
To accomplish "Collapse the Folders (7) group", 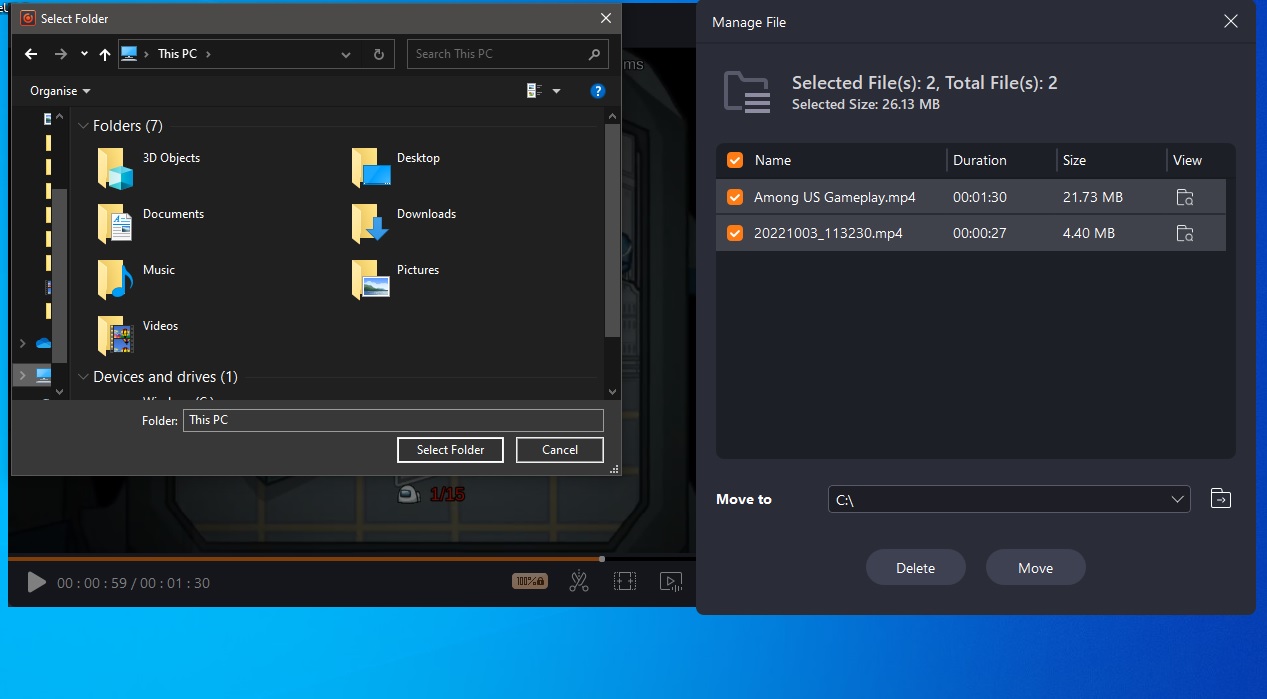I will 84,126.
